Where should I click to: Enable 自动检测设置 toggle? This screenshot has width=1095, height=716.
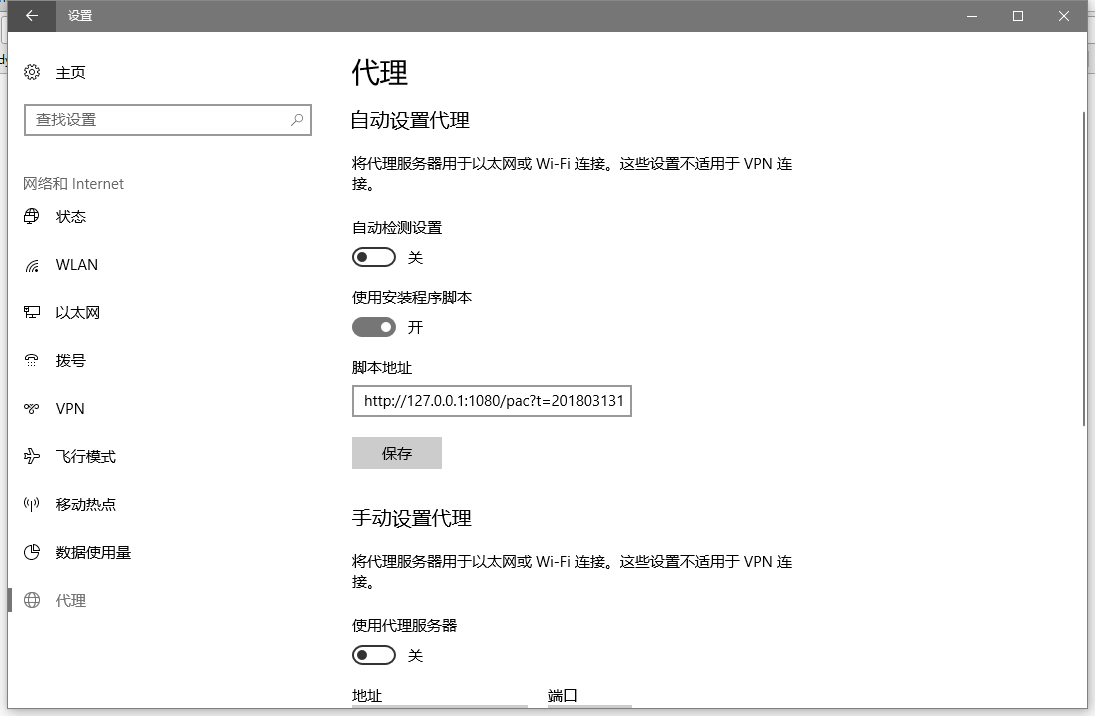click(x=374, y=257)
